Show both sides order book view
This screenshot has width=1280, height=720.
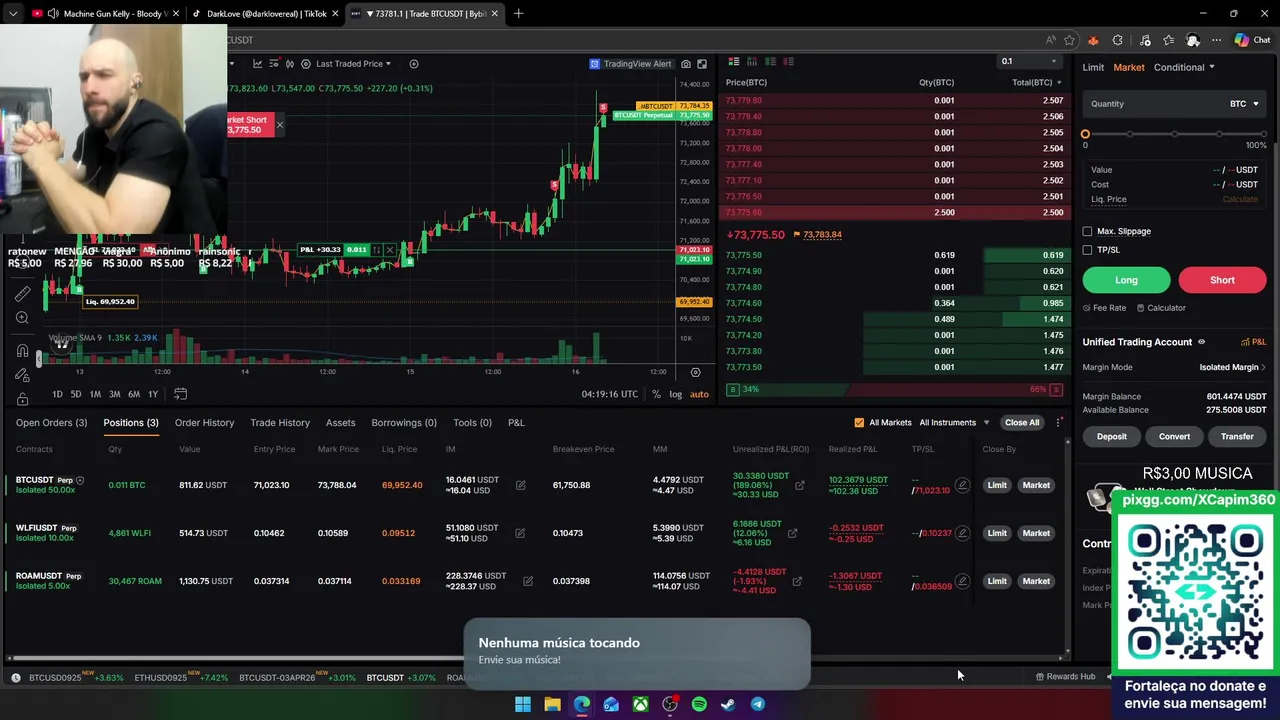[x=733, y=62]
